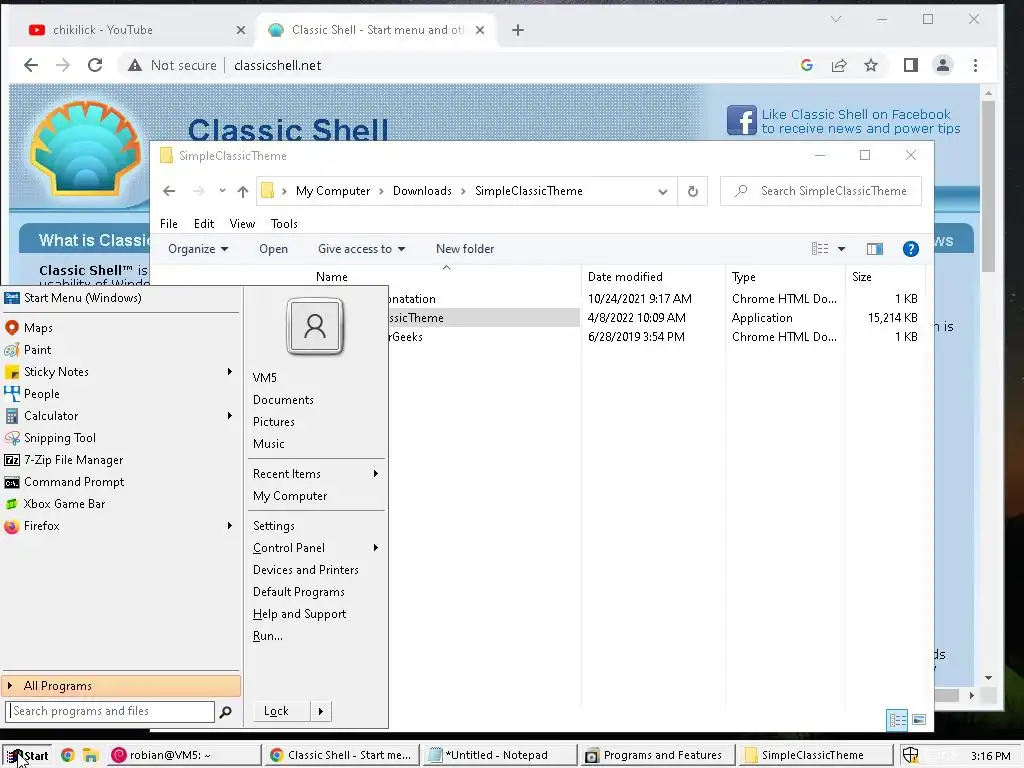Refresh the SimpleClassicTheme folder view
Image resolution: width=1024 pixels, height=768 pixels.
693,191
